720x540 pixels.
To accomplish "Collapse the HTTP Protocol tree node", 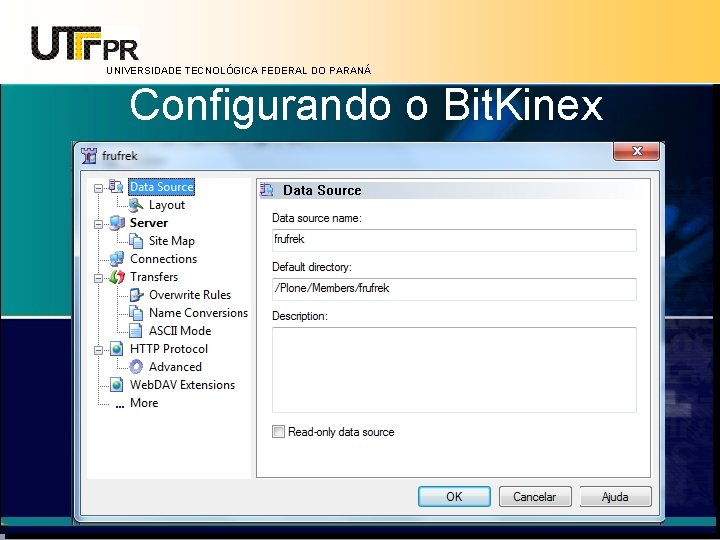I will [x=98, y=351].
